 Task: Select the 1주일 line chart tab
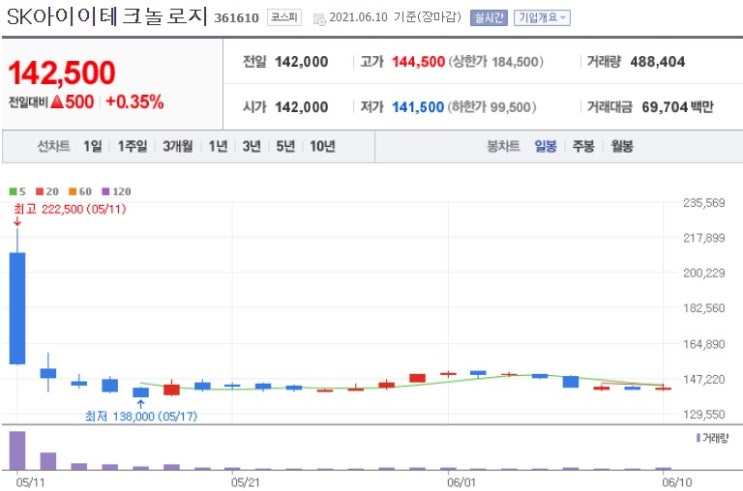(x=132, y=146)
